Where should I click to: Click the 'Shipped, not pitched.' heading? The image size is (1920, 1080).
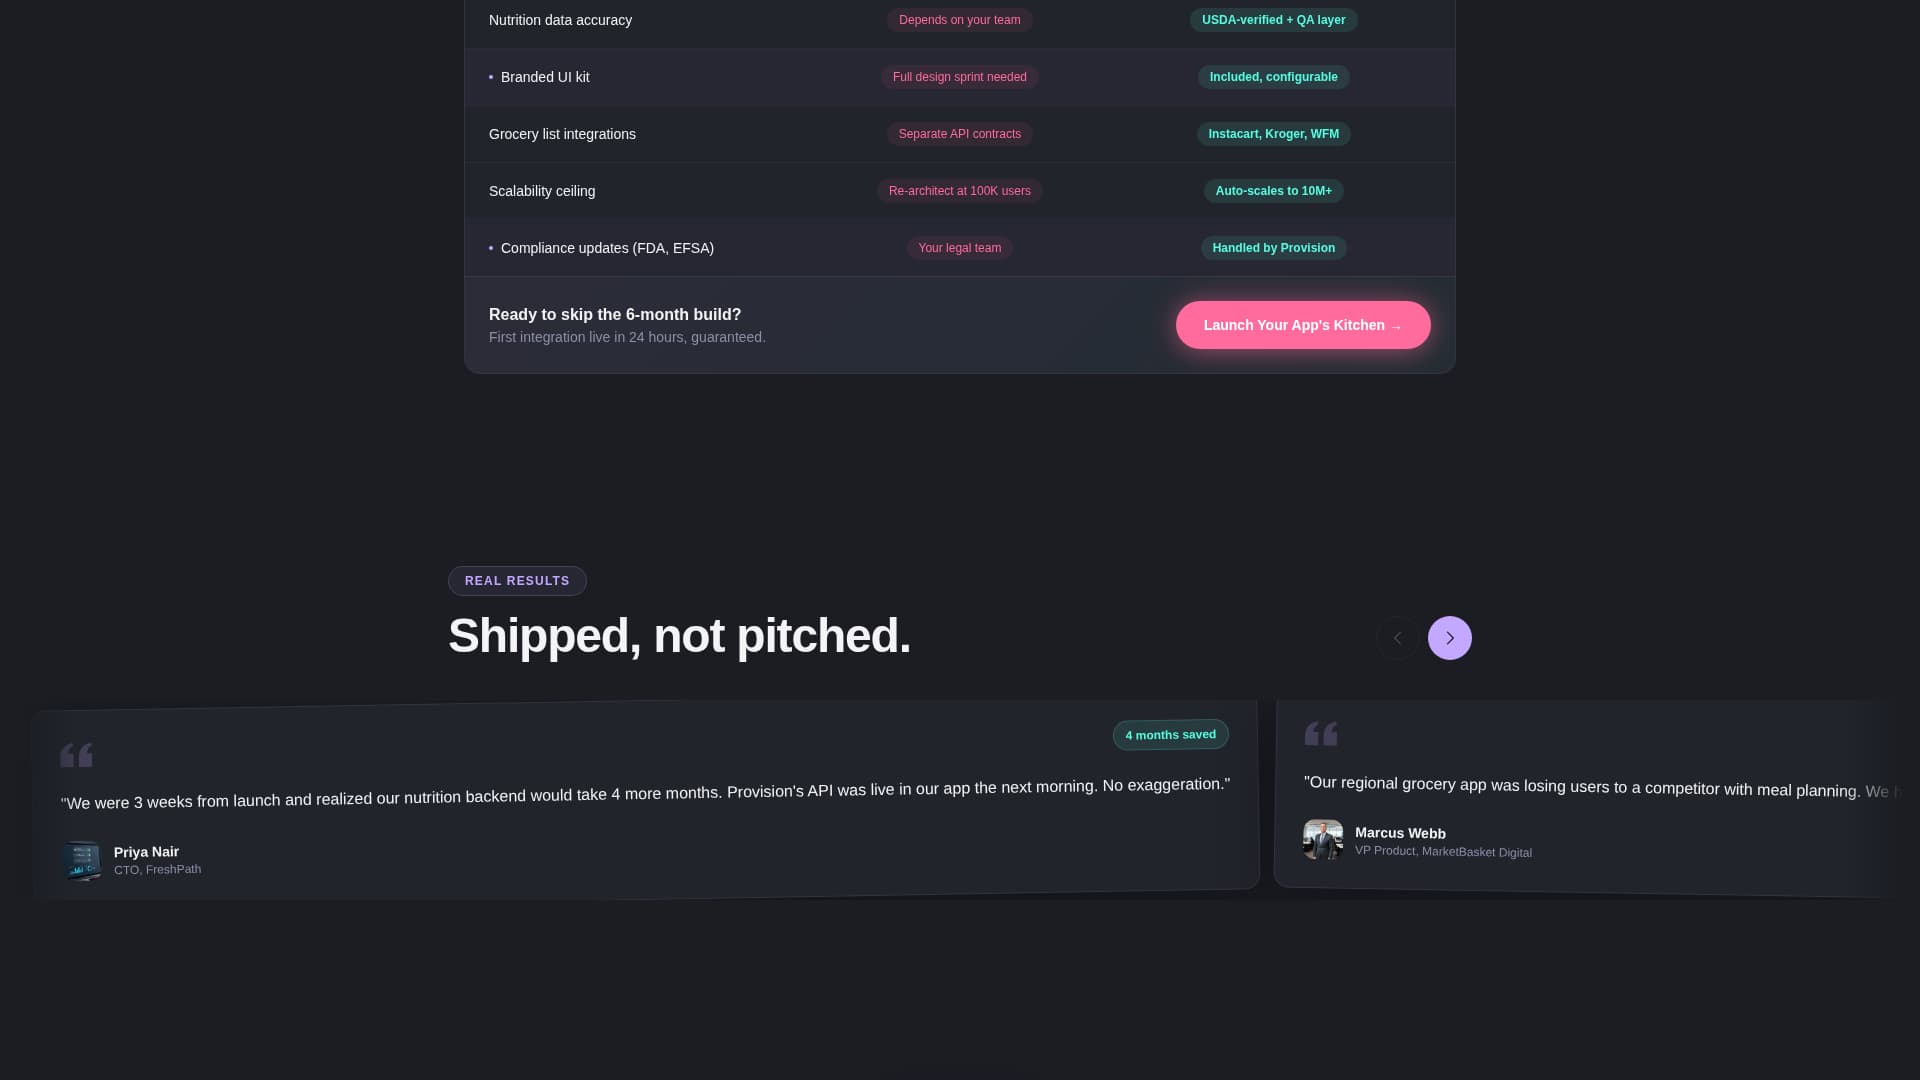[x=679, y=636]
